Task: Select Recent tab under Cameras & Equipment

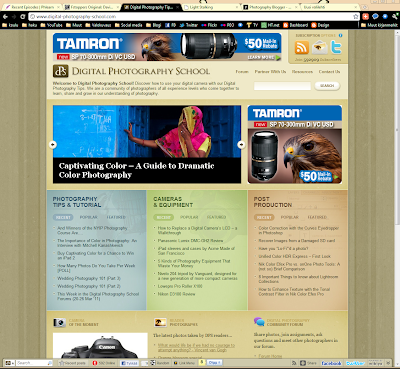Action: coord(163,217)
